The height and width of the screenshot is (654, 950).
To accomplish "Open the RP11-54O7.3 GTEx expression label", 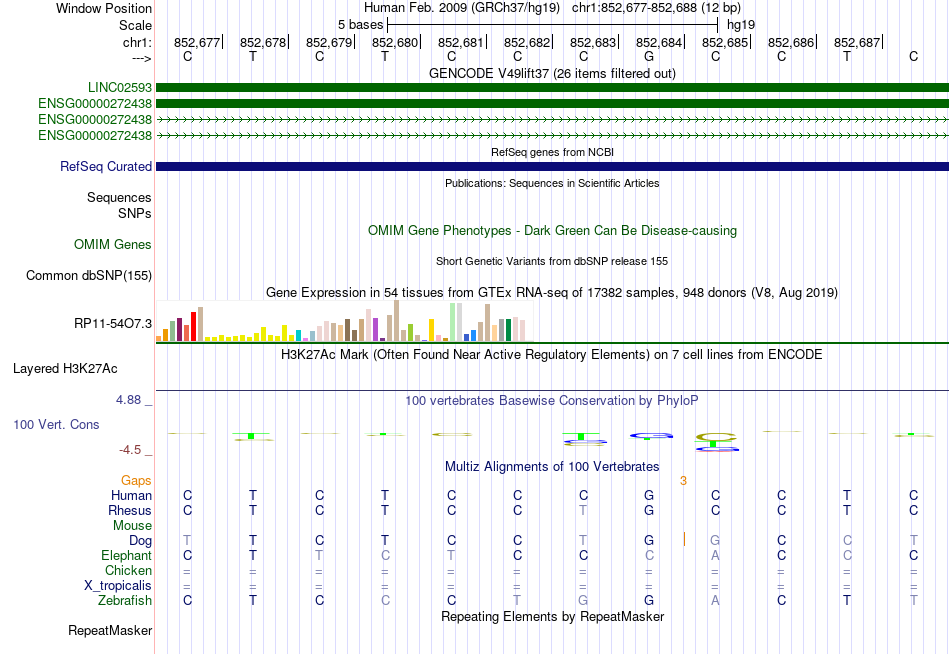I will (113, 324).
